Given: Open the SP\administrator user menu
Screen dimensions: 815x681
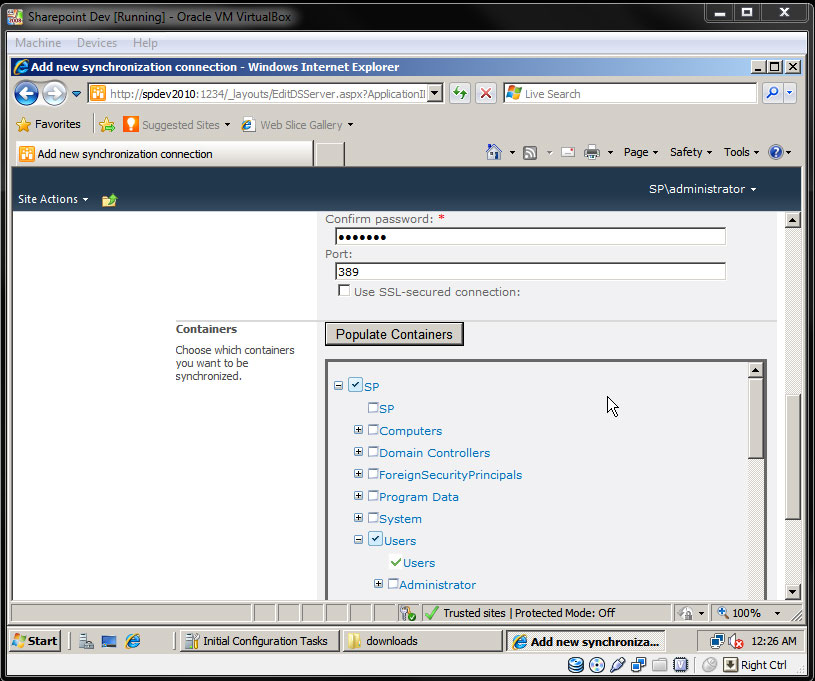Looking at the screenshot, I should [702, 189].
